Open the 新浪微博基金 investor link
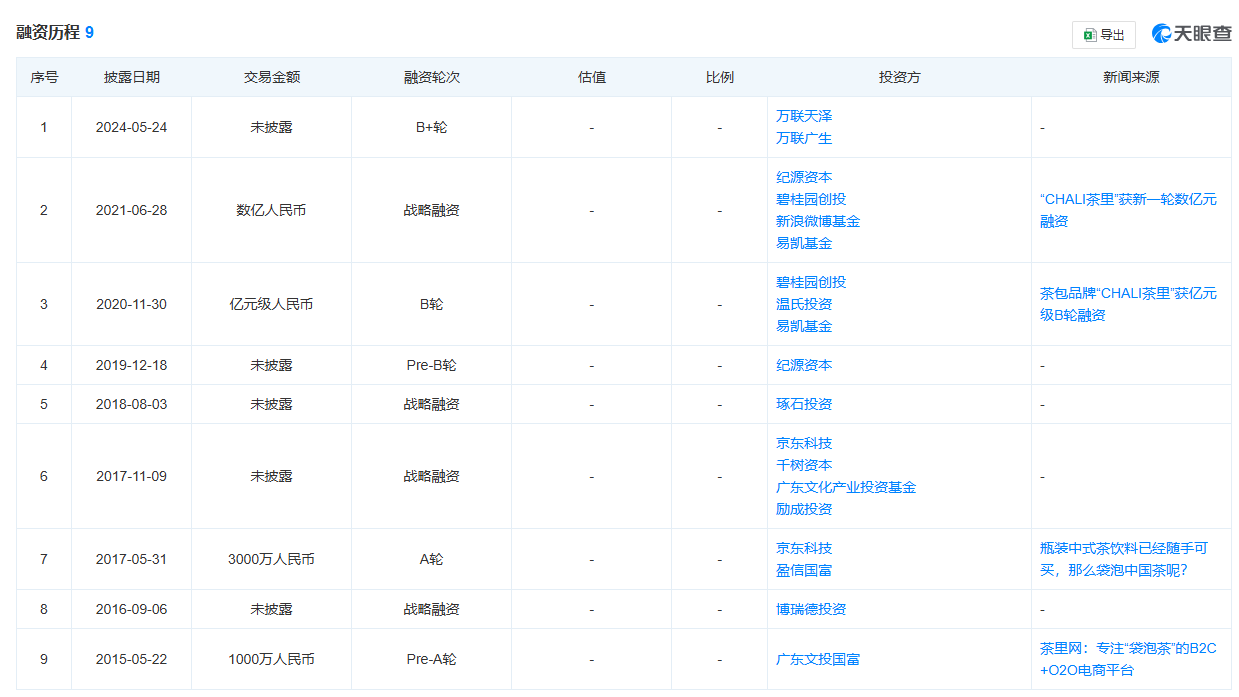The width and height of the screenshot is (1239, 697). 817,220
